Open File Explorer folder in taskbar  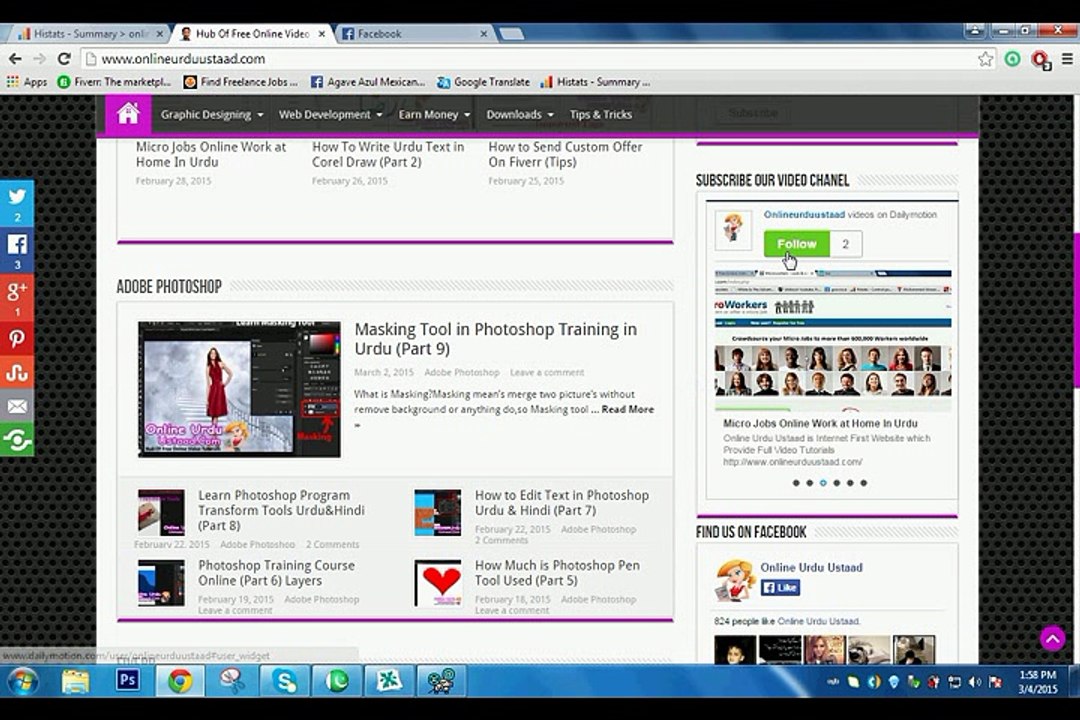(75, 681)
